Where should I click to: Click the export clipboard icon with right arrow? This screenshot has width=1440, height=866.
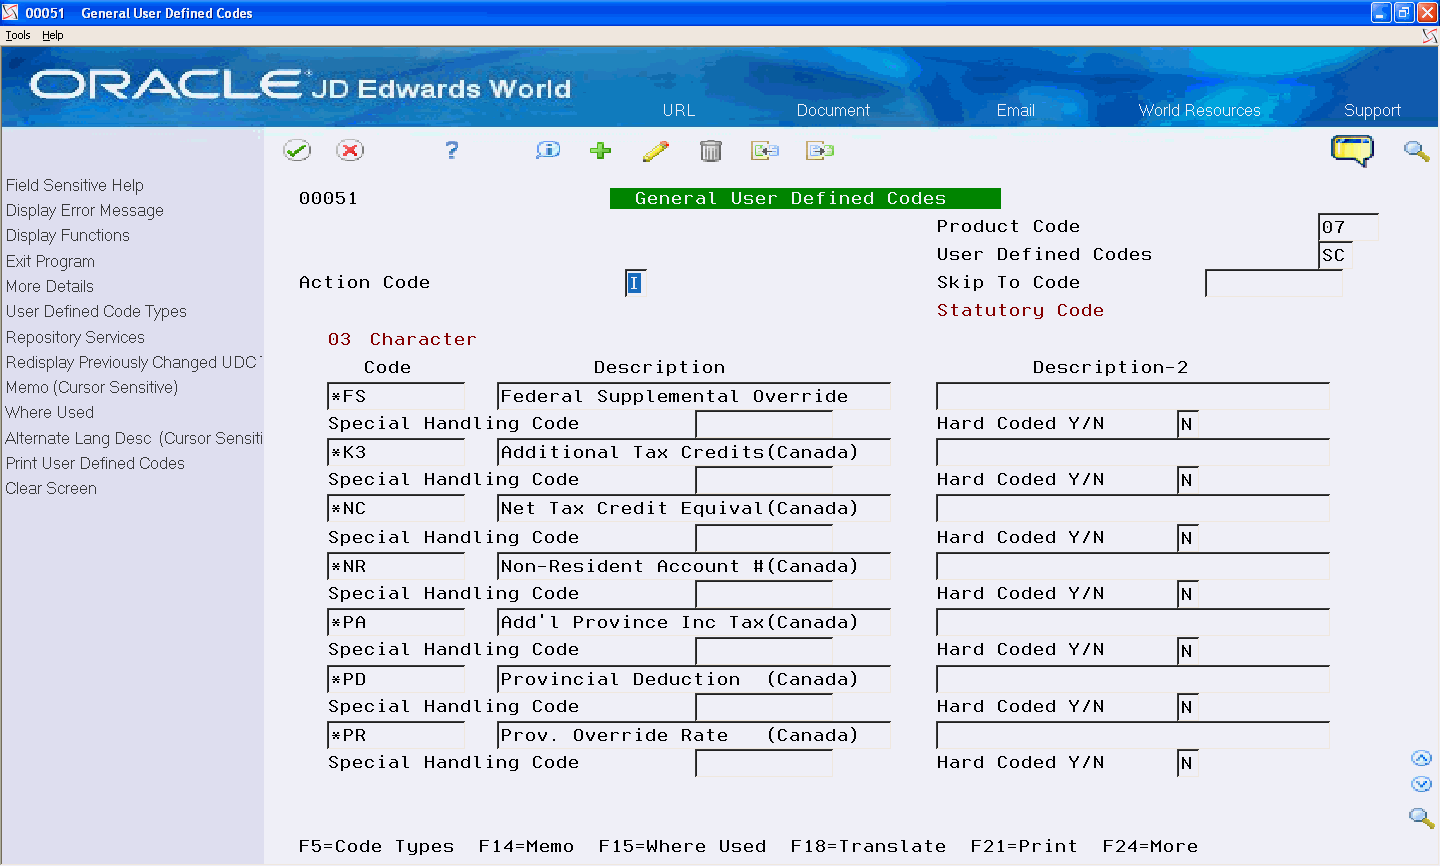tap(819, 150)
